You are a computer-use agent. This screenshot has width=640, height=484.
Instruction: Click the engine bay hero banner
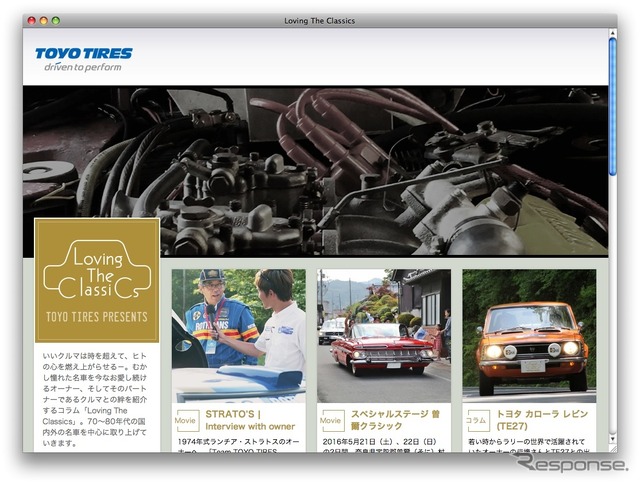[x=315, y=171]
